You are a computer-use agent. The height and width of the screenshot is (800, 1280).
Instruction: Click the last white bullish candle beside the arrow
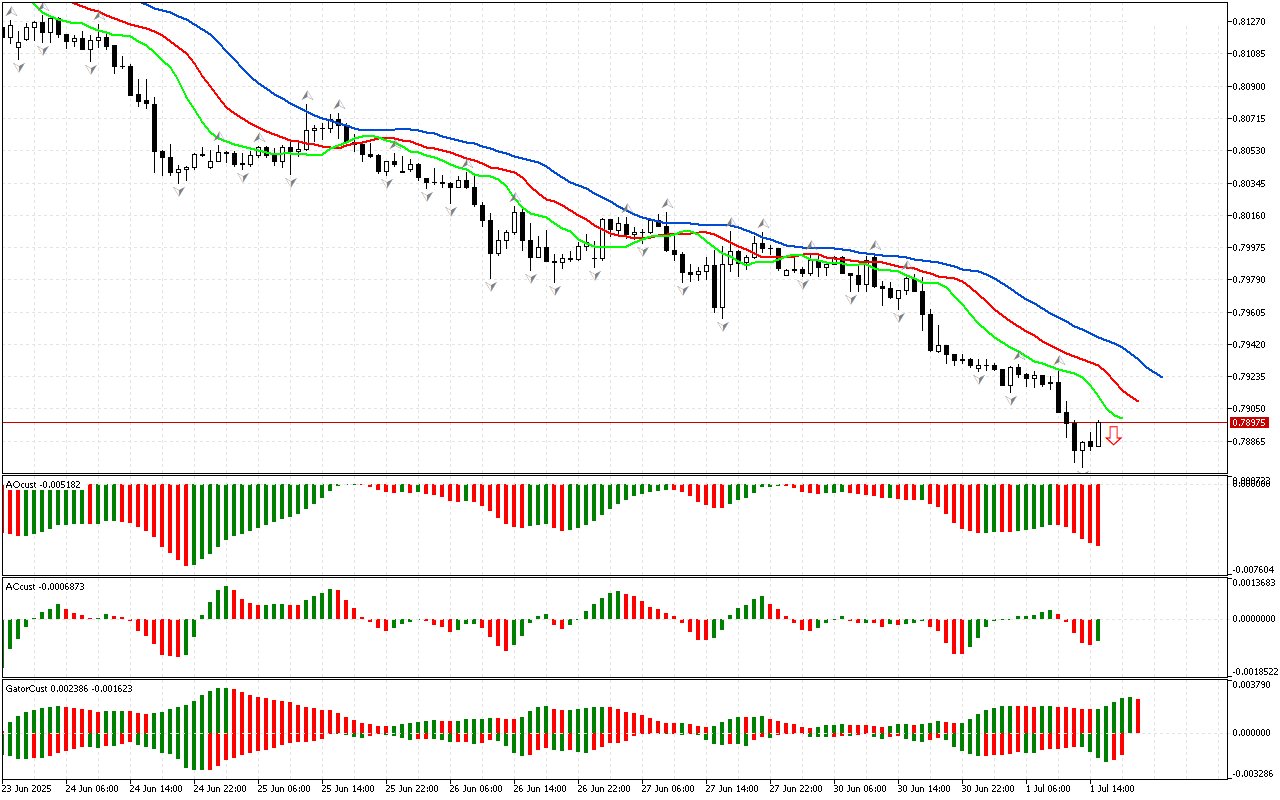(1098, 433)
